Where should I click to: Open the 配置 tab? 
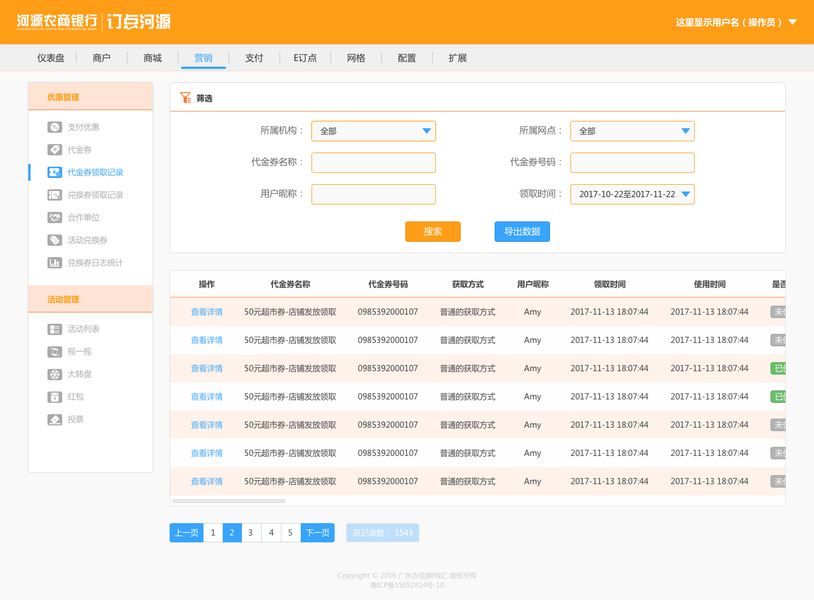click(407, 58)
